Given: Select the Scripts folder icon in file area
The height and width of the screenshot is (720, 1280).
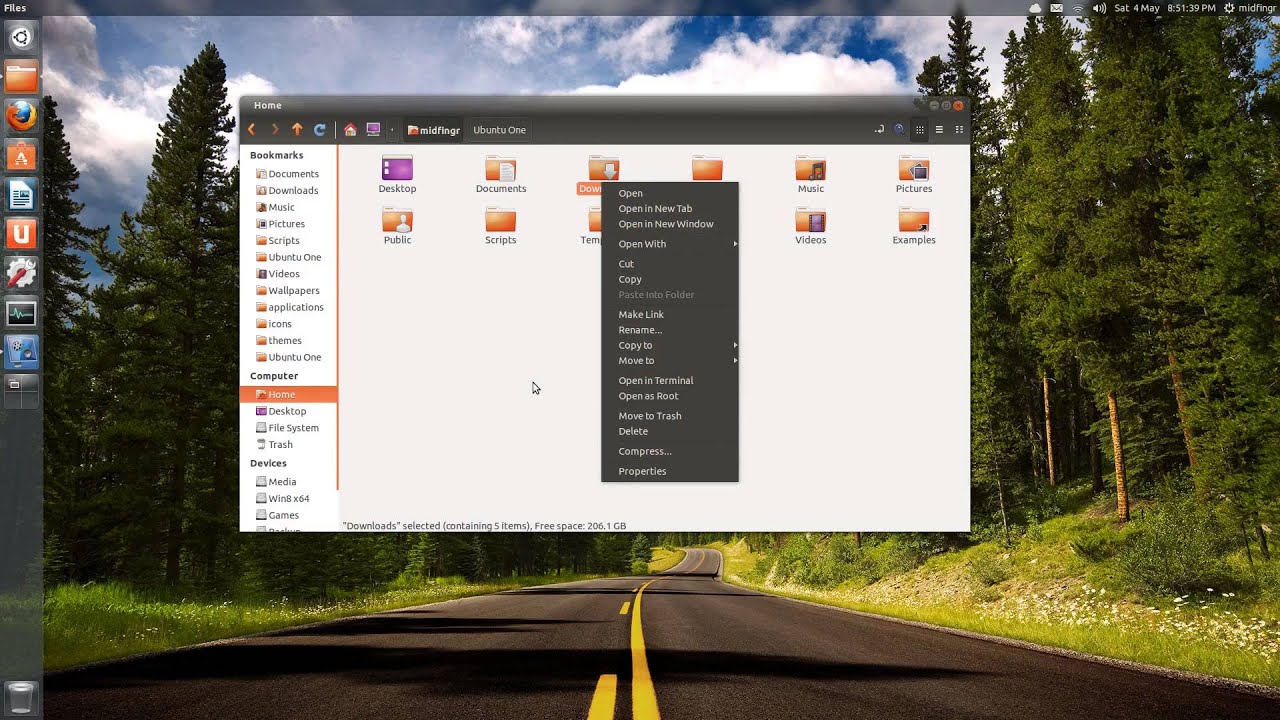Looking at the screenshot, I should 500,220.
